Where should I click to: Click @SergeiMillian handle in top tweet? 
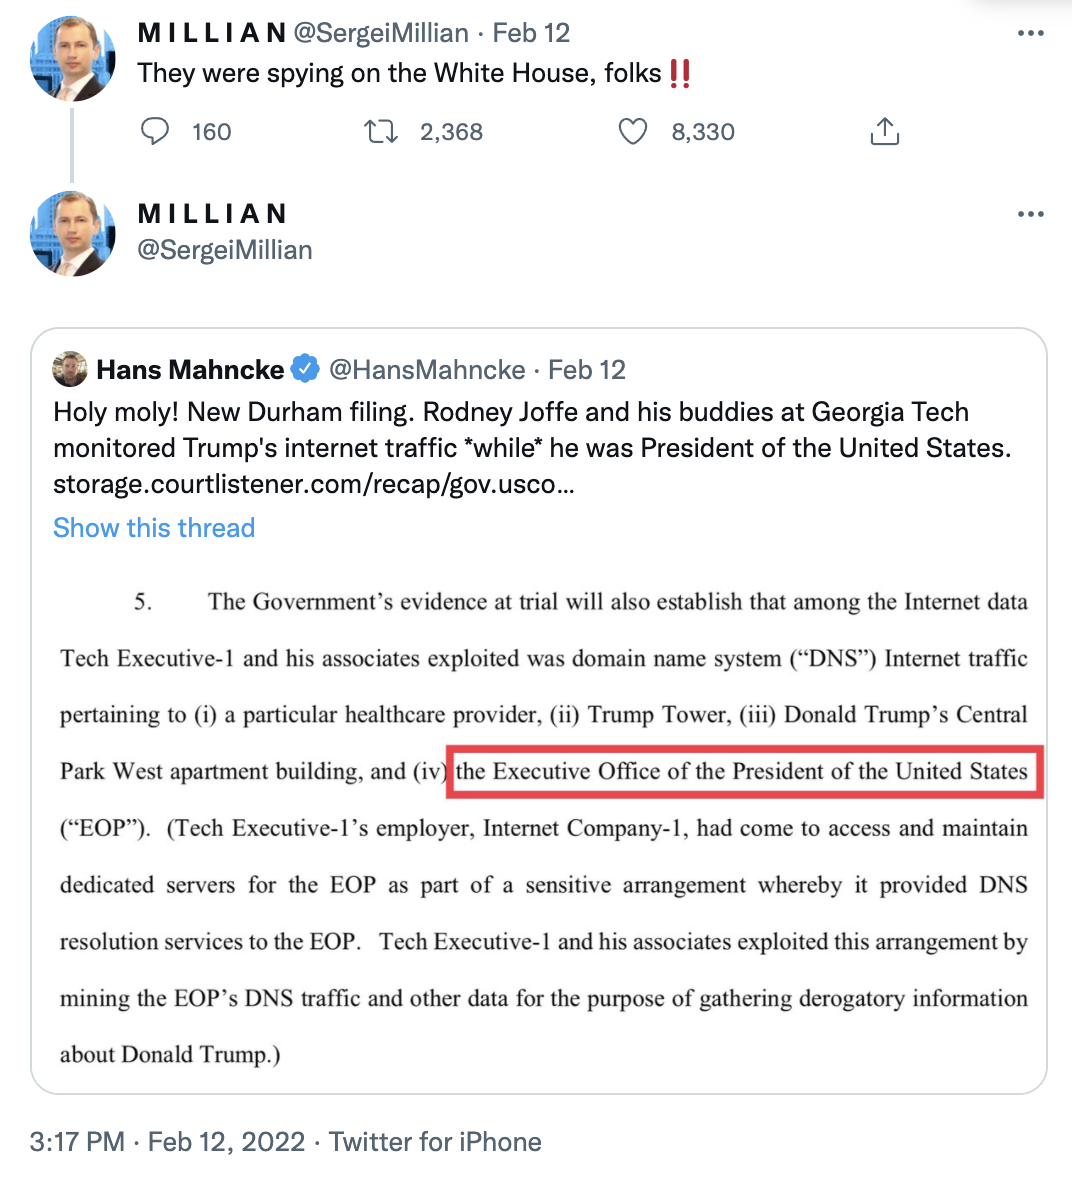coord(381,33)
